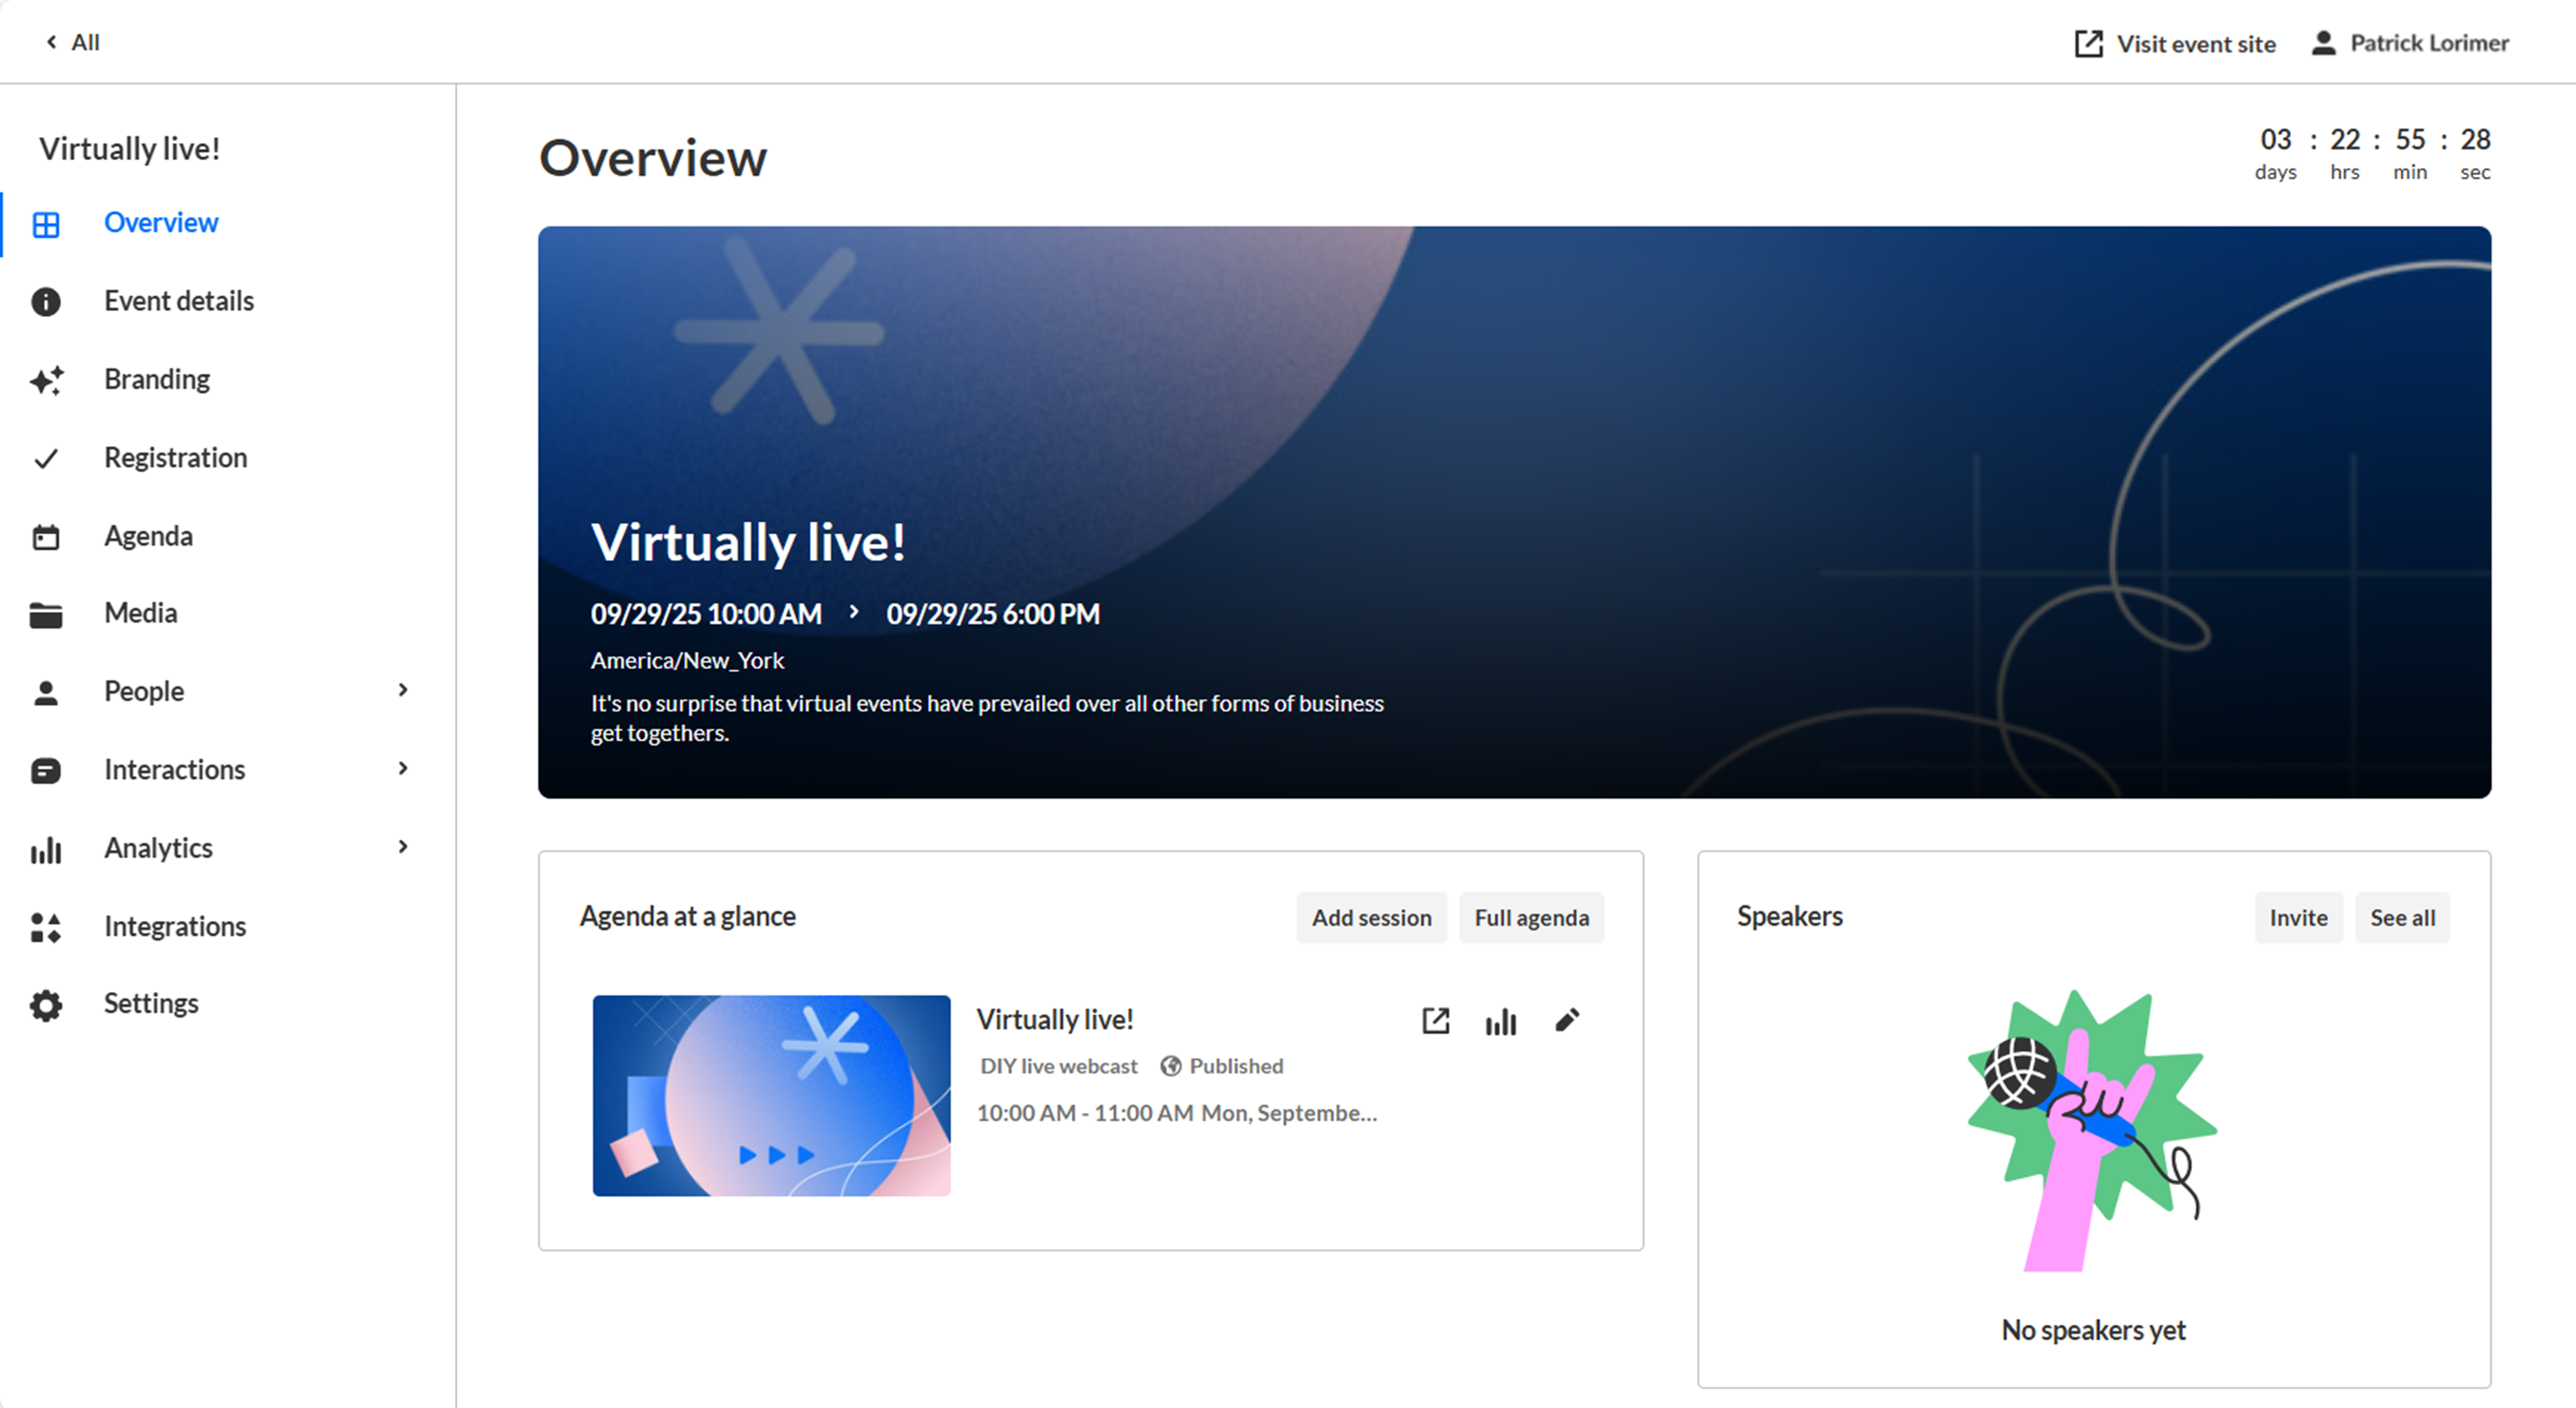Image resolution: width=2576 pixels, height=1408 pixels.
Task: Go back to All events
Action: pos(73,43)
